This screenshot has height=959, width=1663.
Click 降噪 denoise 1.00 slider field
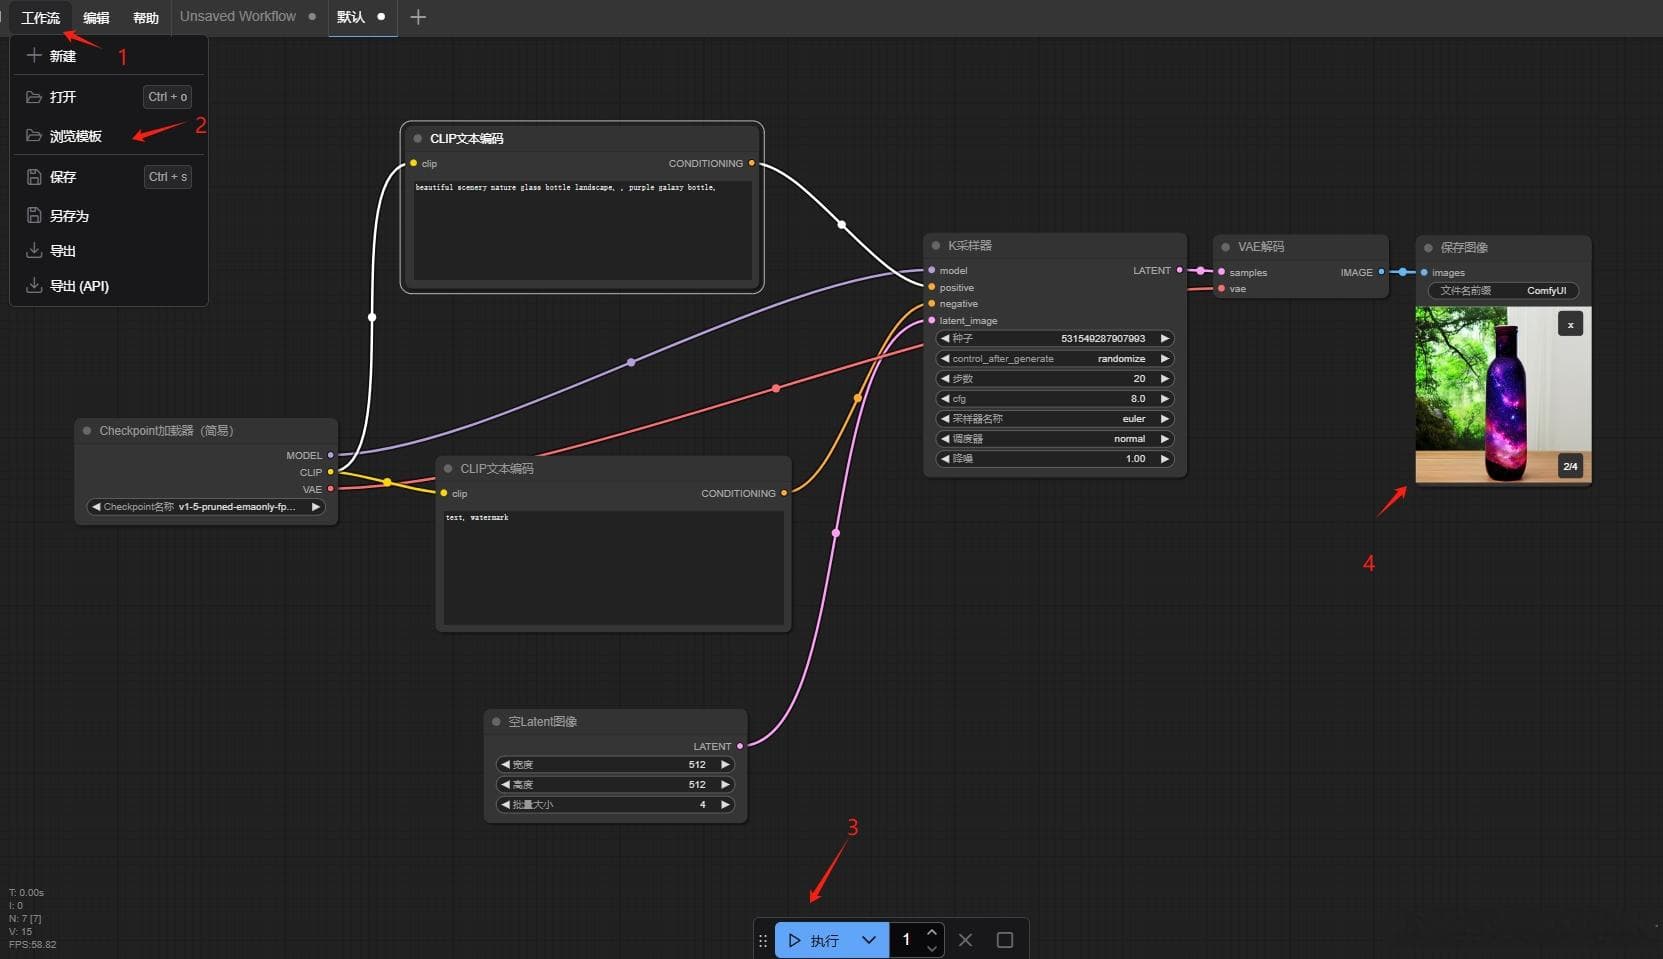point(1054,459)
